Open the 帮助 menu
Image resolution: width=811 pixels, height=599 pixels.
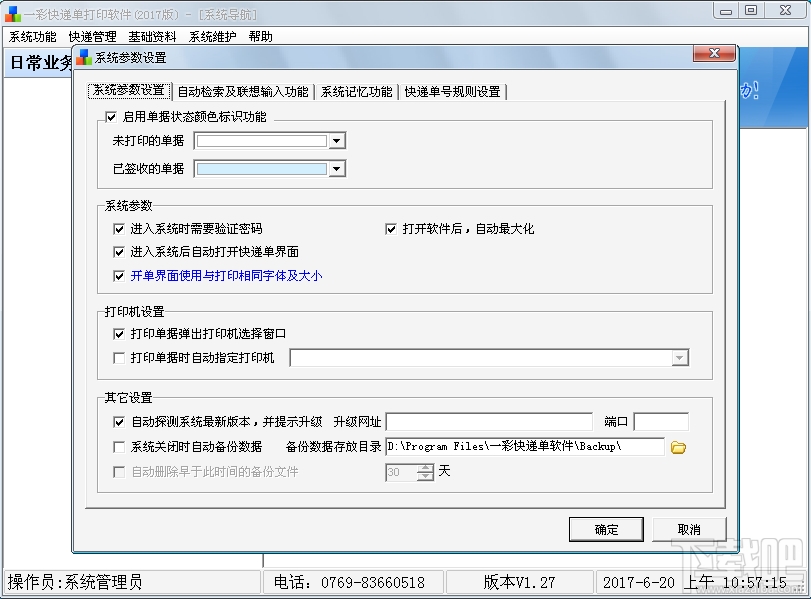tap(261, 37)
